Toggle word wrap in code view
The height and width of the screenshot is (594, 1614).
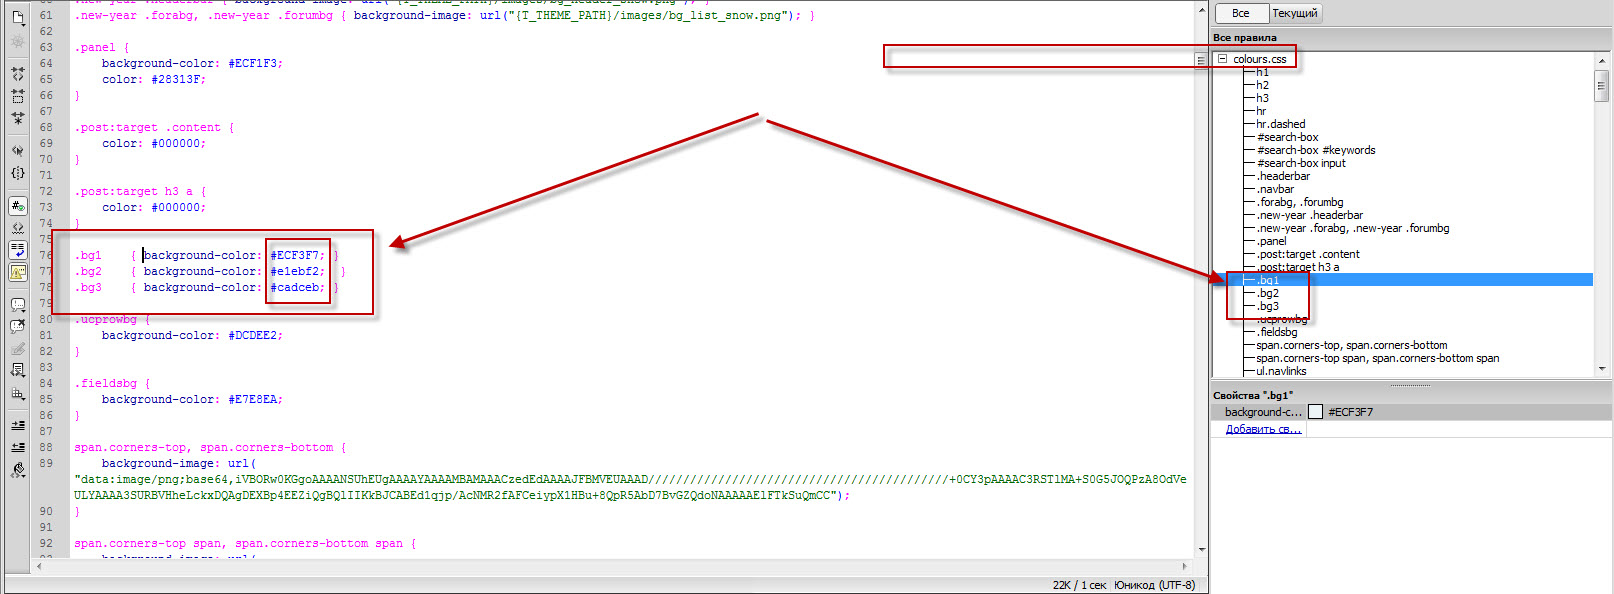click(18, 250)
